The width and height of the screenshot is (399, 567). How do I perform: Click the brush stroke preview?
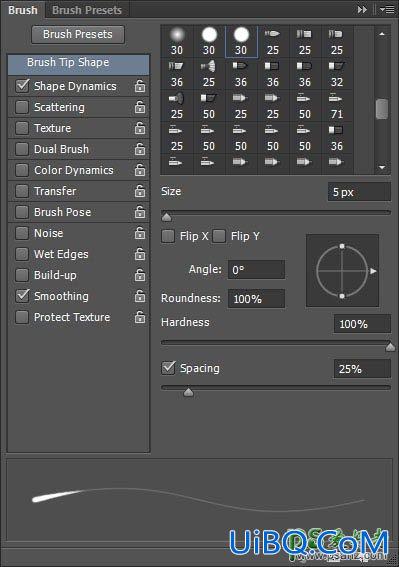(199, 500)
